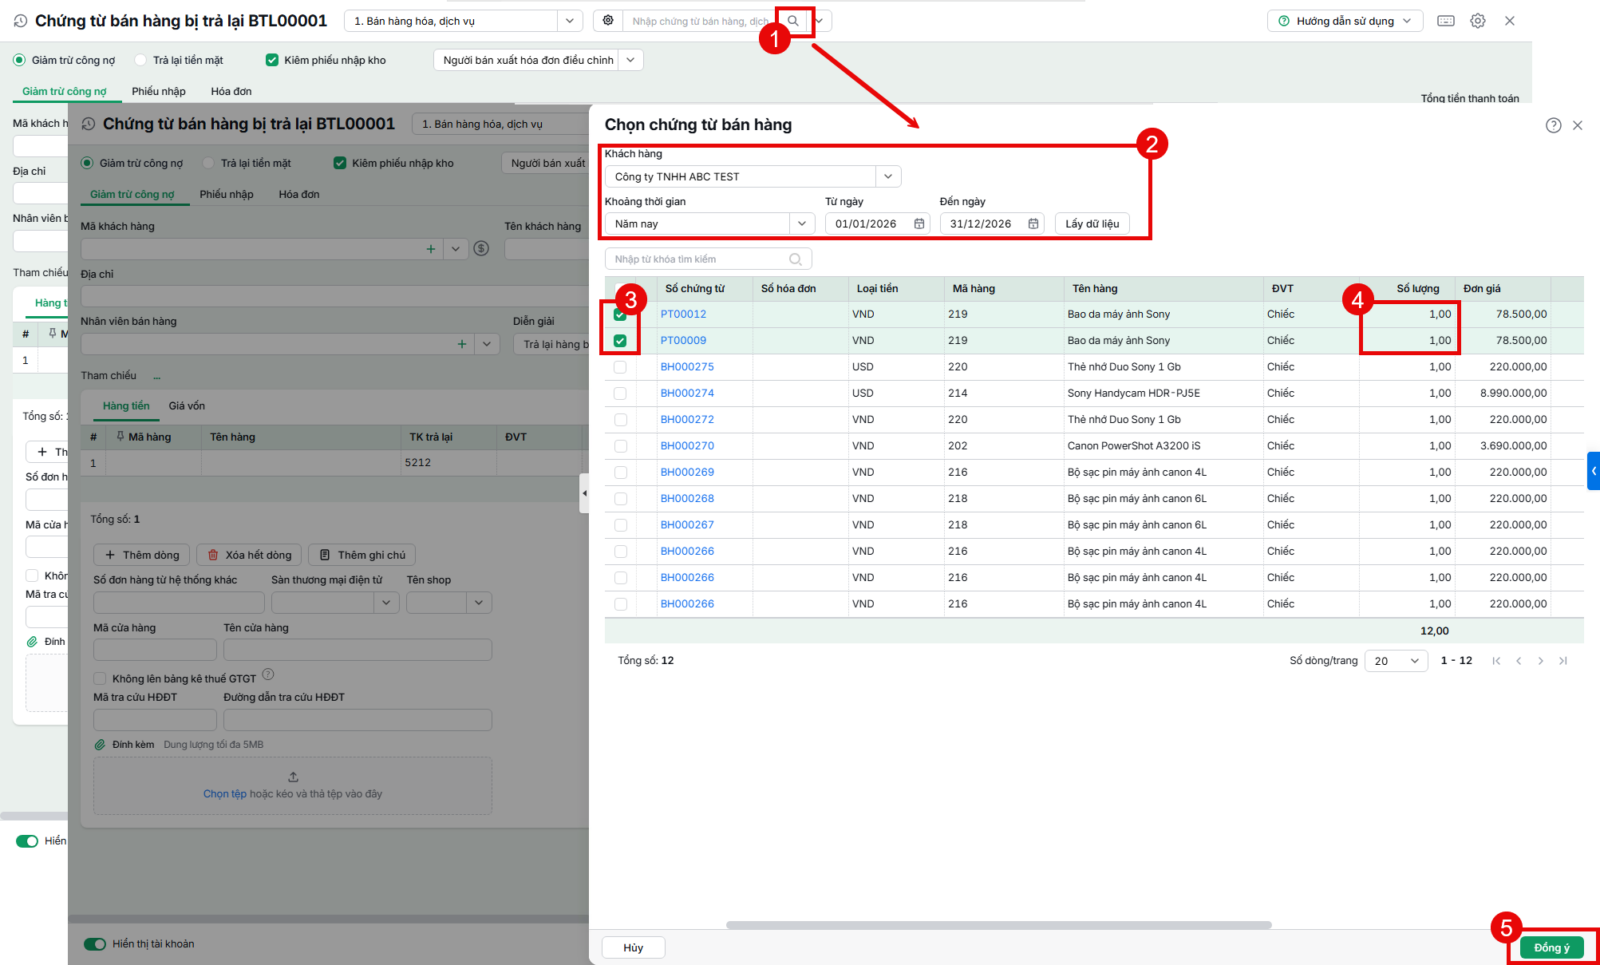Screen dimensions: 1600x965
Task: Open the calendar picker for Từ ngày
Action: coord(919,224)
